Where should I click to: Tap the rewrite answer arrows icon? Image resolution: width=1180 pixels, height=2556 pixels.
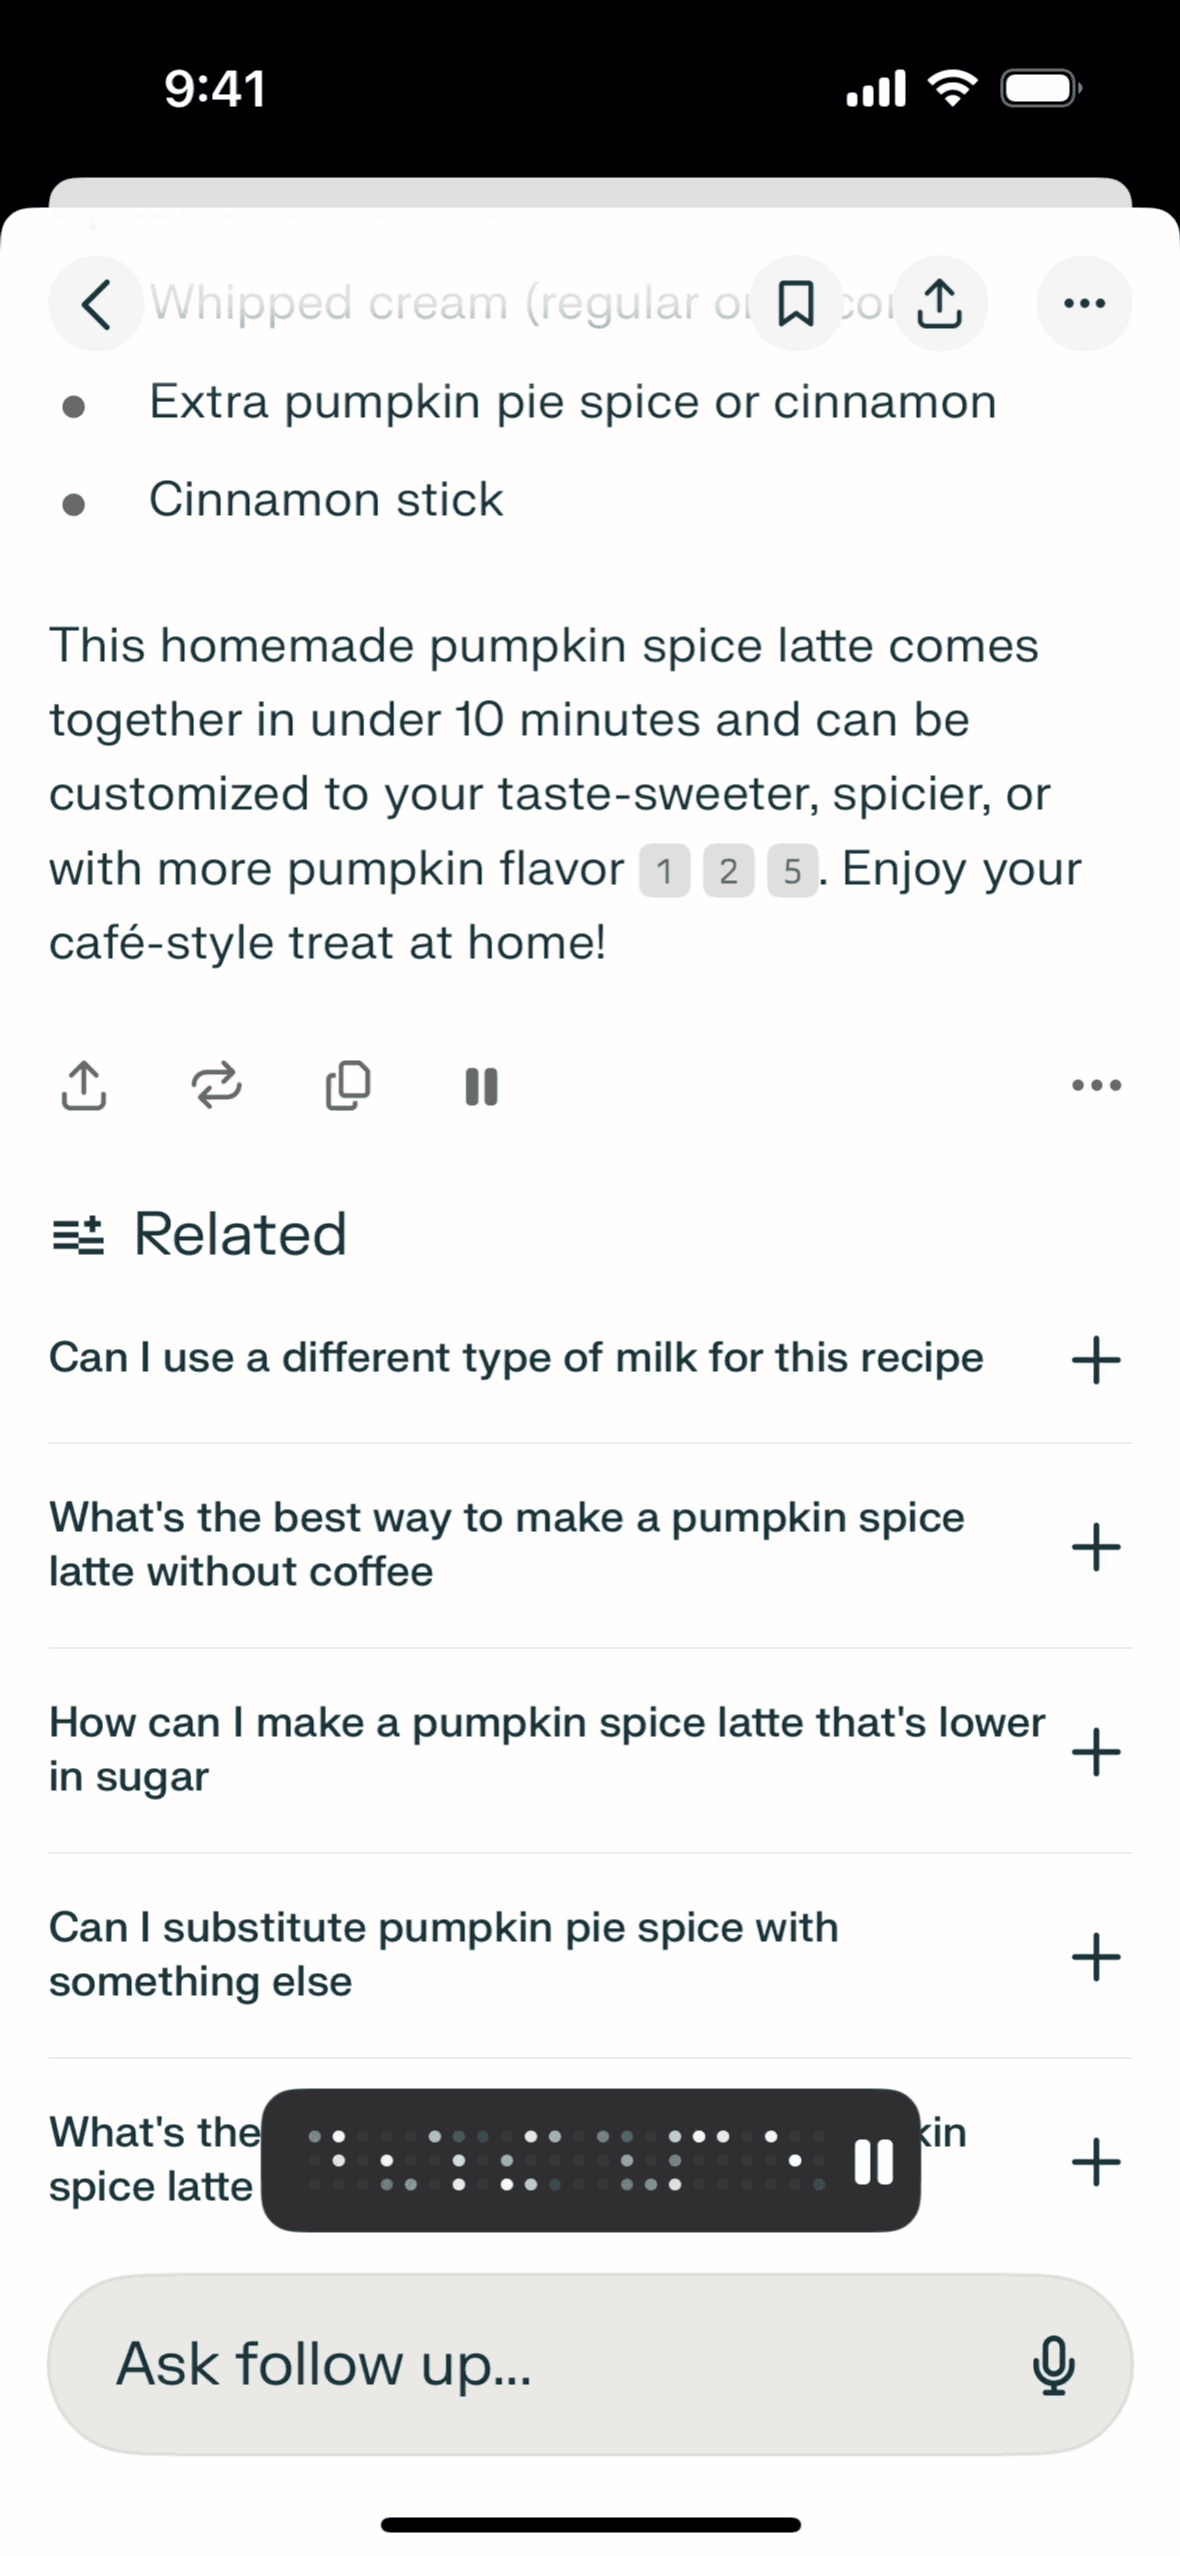tap(216, 1085)
